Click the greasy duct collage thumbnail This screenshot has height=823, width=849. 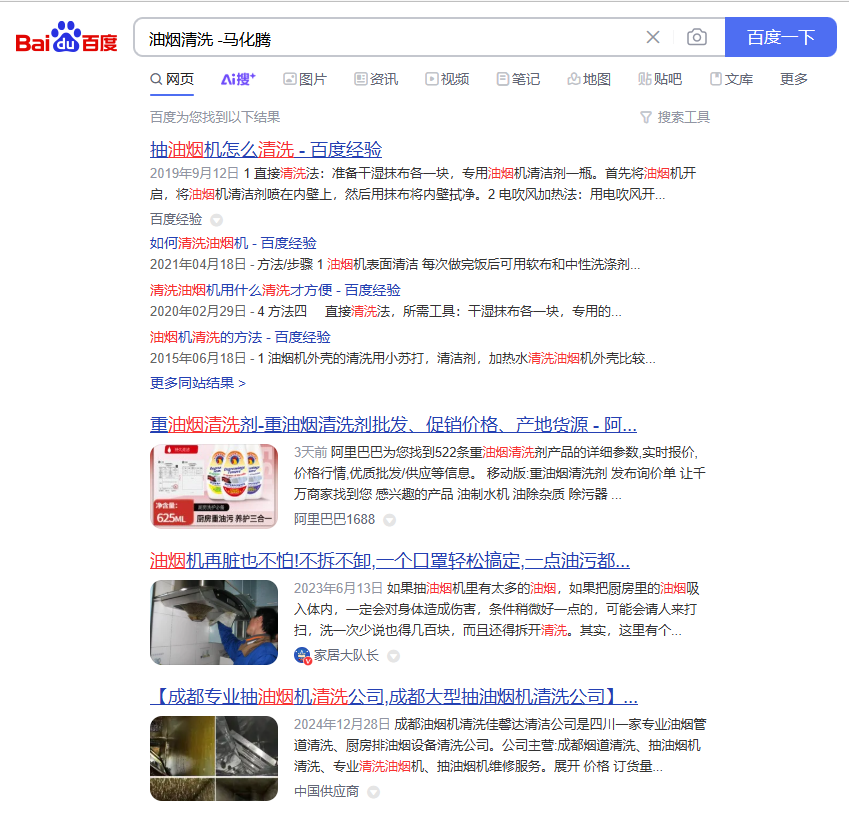(x=214, y=758)
